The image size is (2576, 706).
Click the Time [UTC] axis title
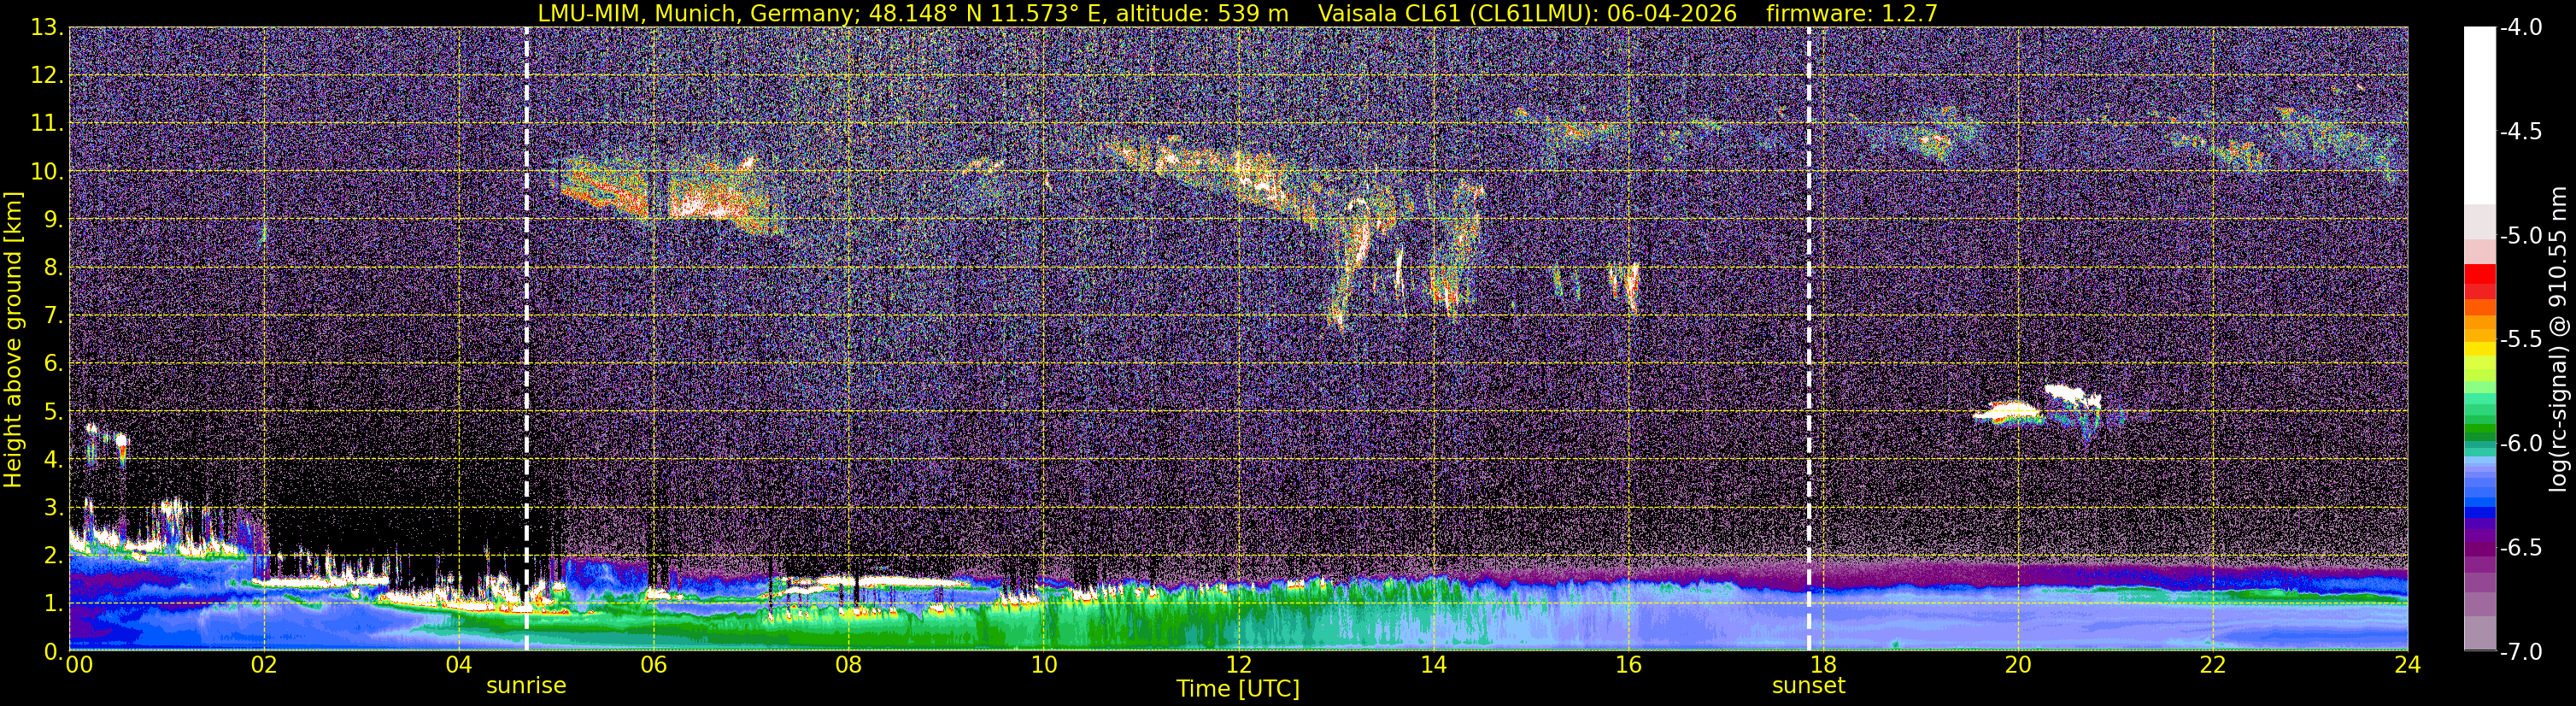(1238, 689)
